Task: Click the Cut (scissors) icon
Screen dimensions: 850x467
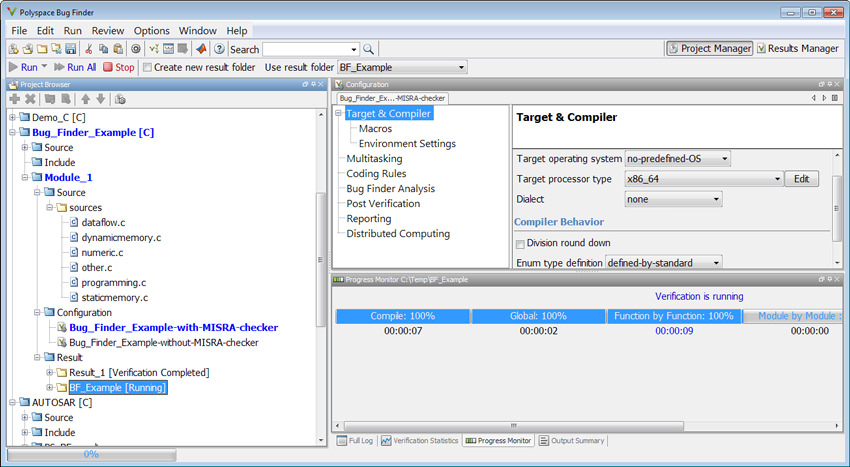Action: click(89, 49)
